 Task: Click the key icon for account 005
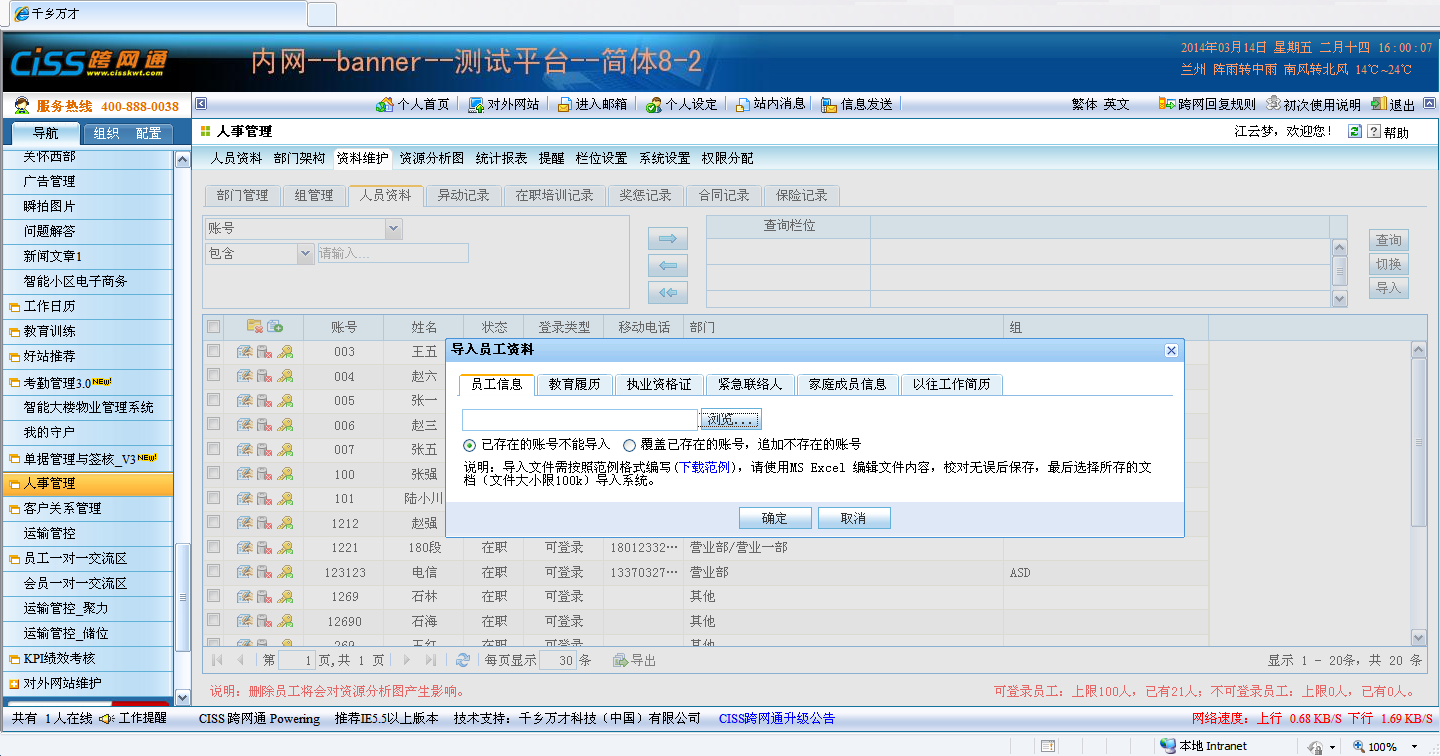[286, 400]
